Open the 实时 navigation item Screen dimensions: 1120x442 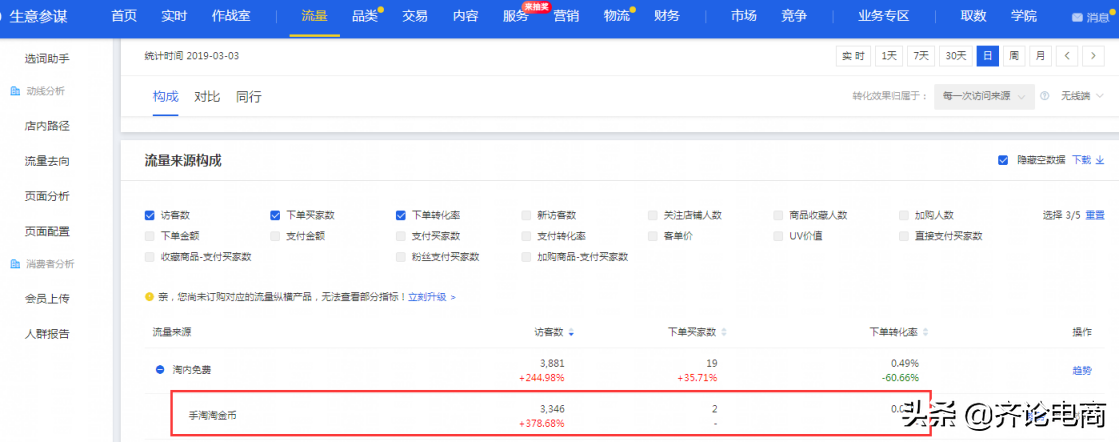174,16
